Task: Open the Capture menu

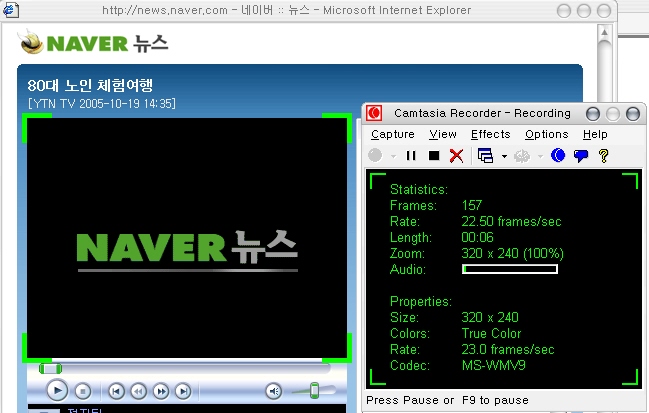Action: tap(393, 134)
